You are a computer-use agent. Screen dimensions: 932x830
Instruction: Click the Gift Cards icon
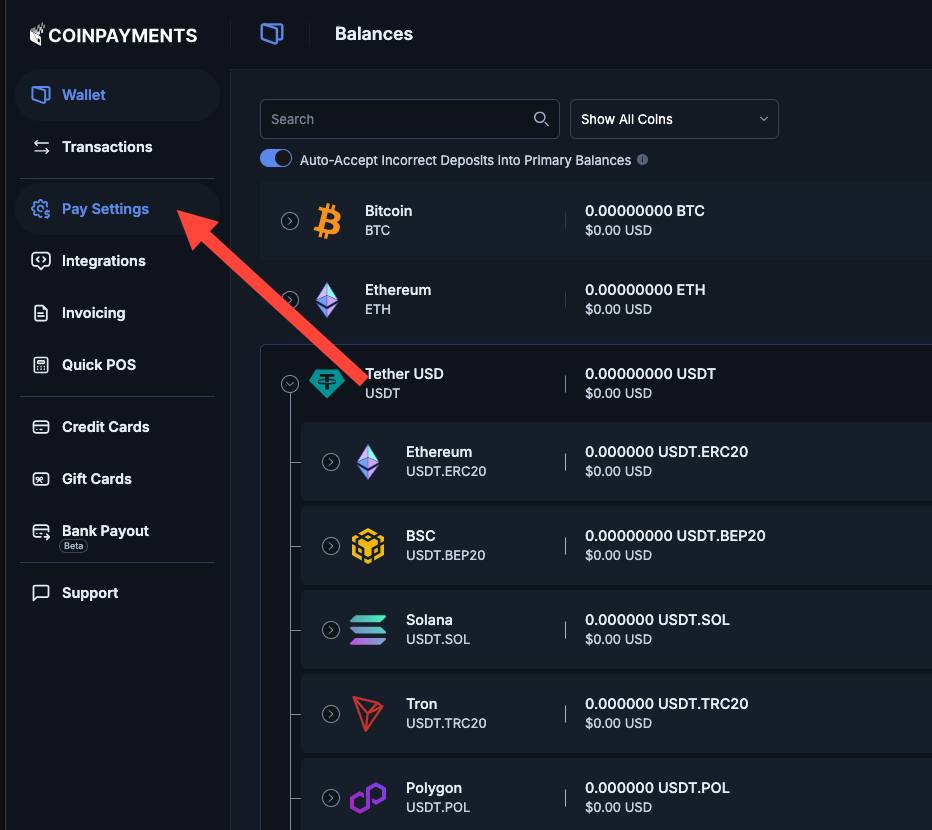(40, 479)
